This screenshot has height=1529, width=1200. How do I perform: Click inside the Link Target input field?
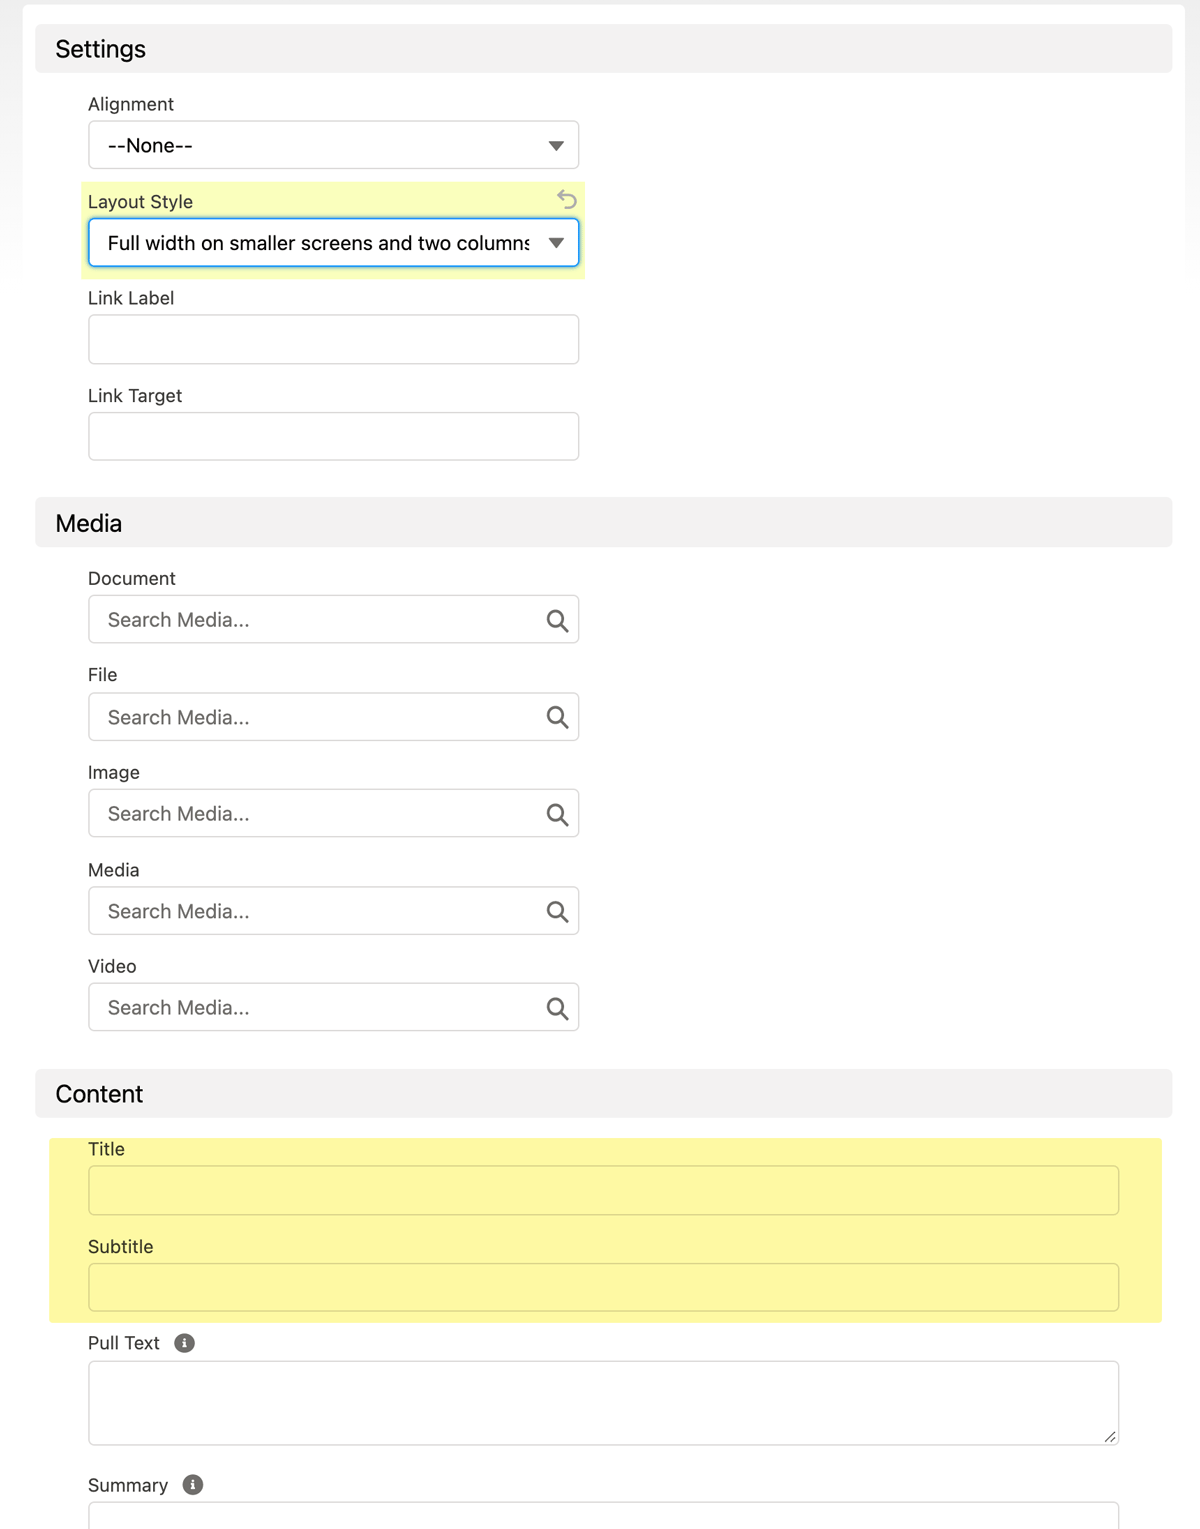tap(332, 436)
